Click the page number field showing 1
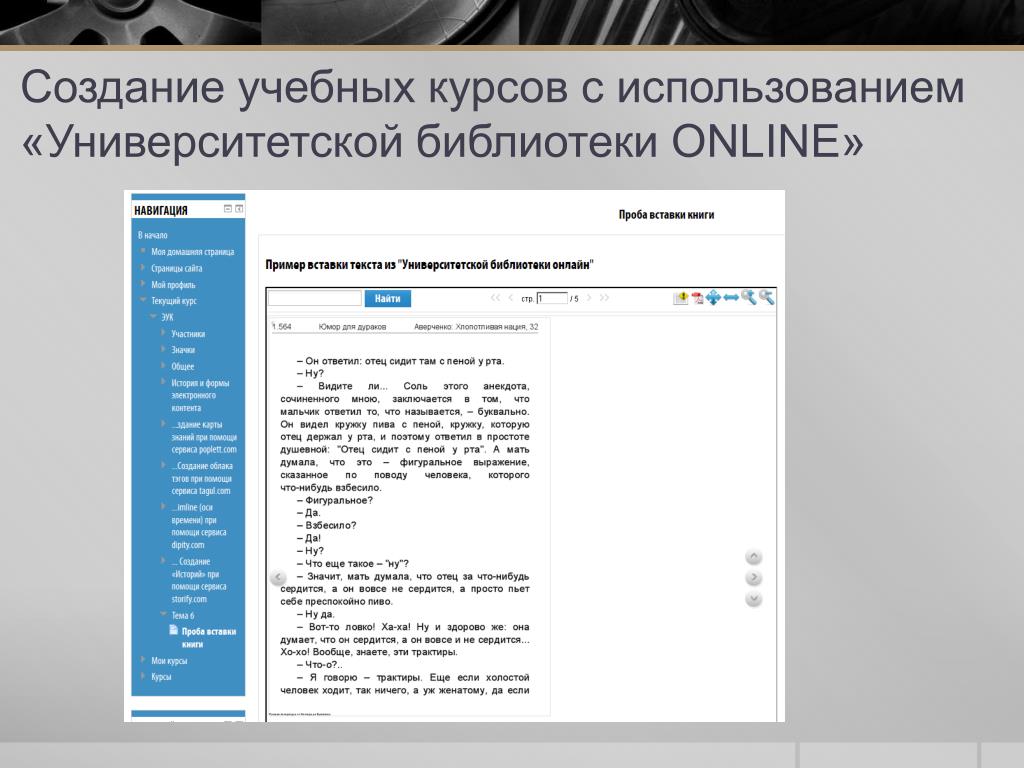 pos(552,298)
